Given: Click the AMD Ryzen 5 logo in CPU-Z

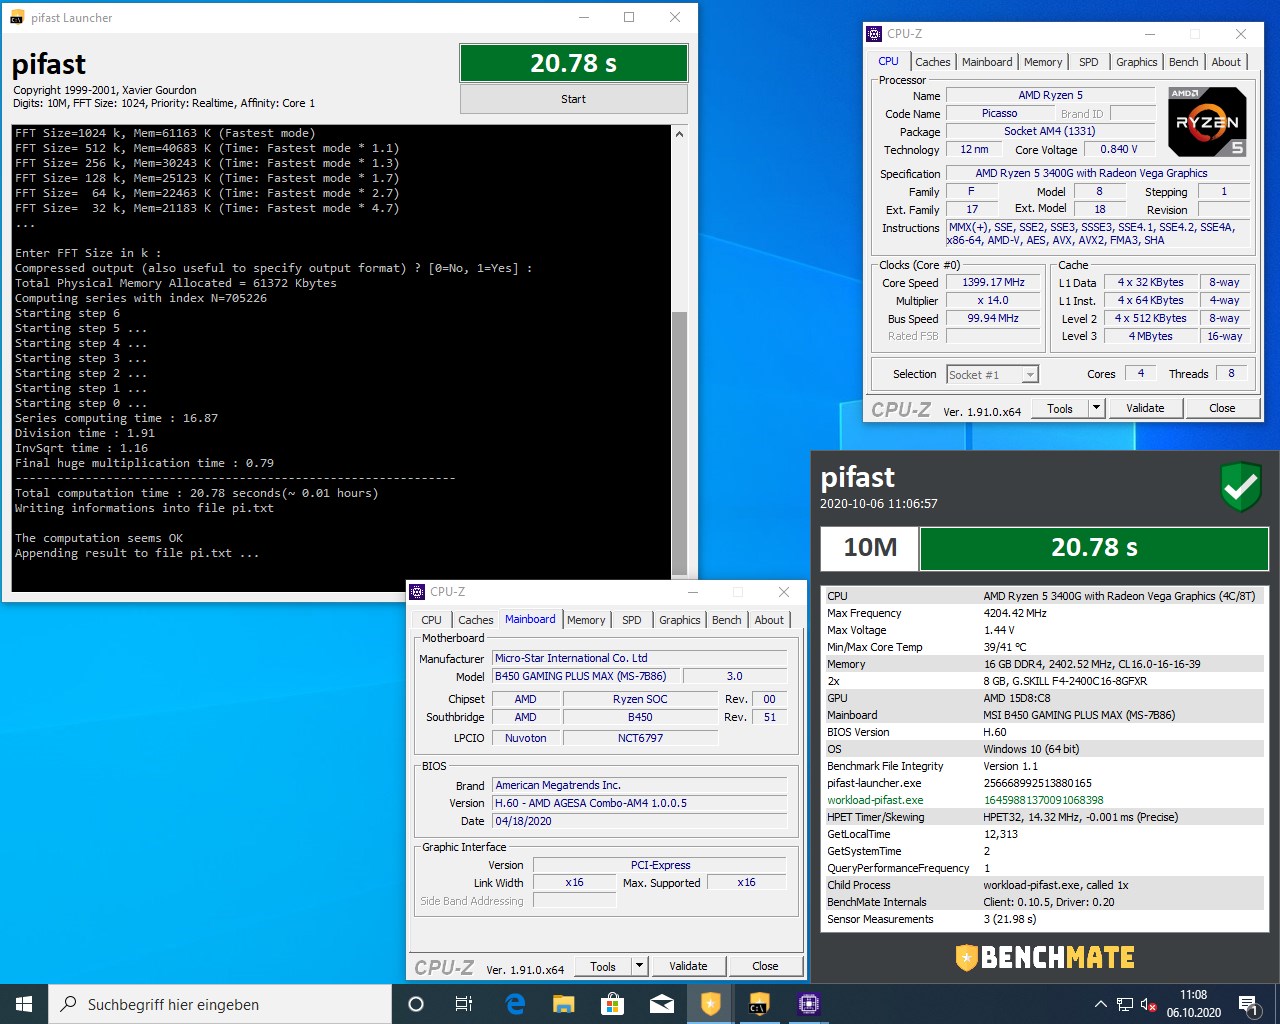Looking at the screenshot, I should click(x=1207, y=122).
